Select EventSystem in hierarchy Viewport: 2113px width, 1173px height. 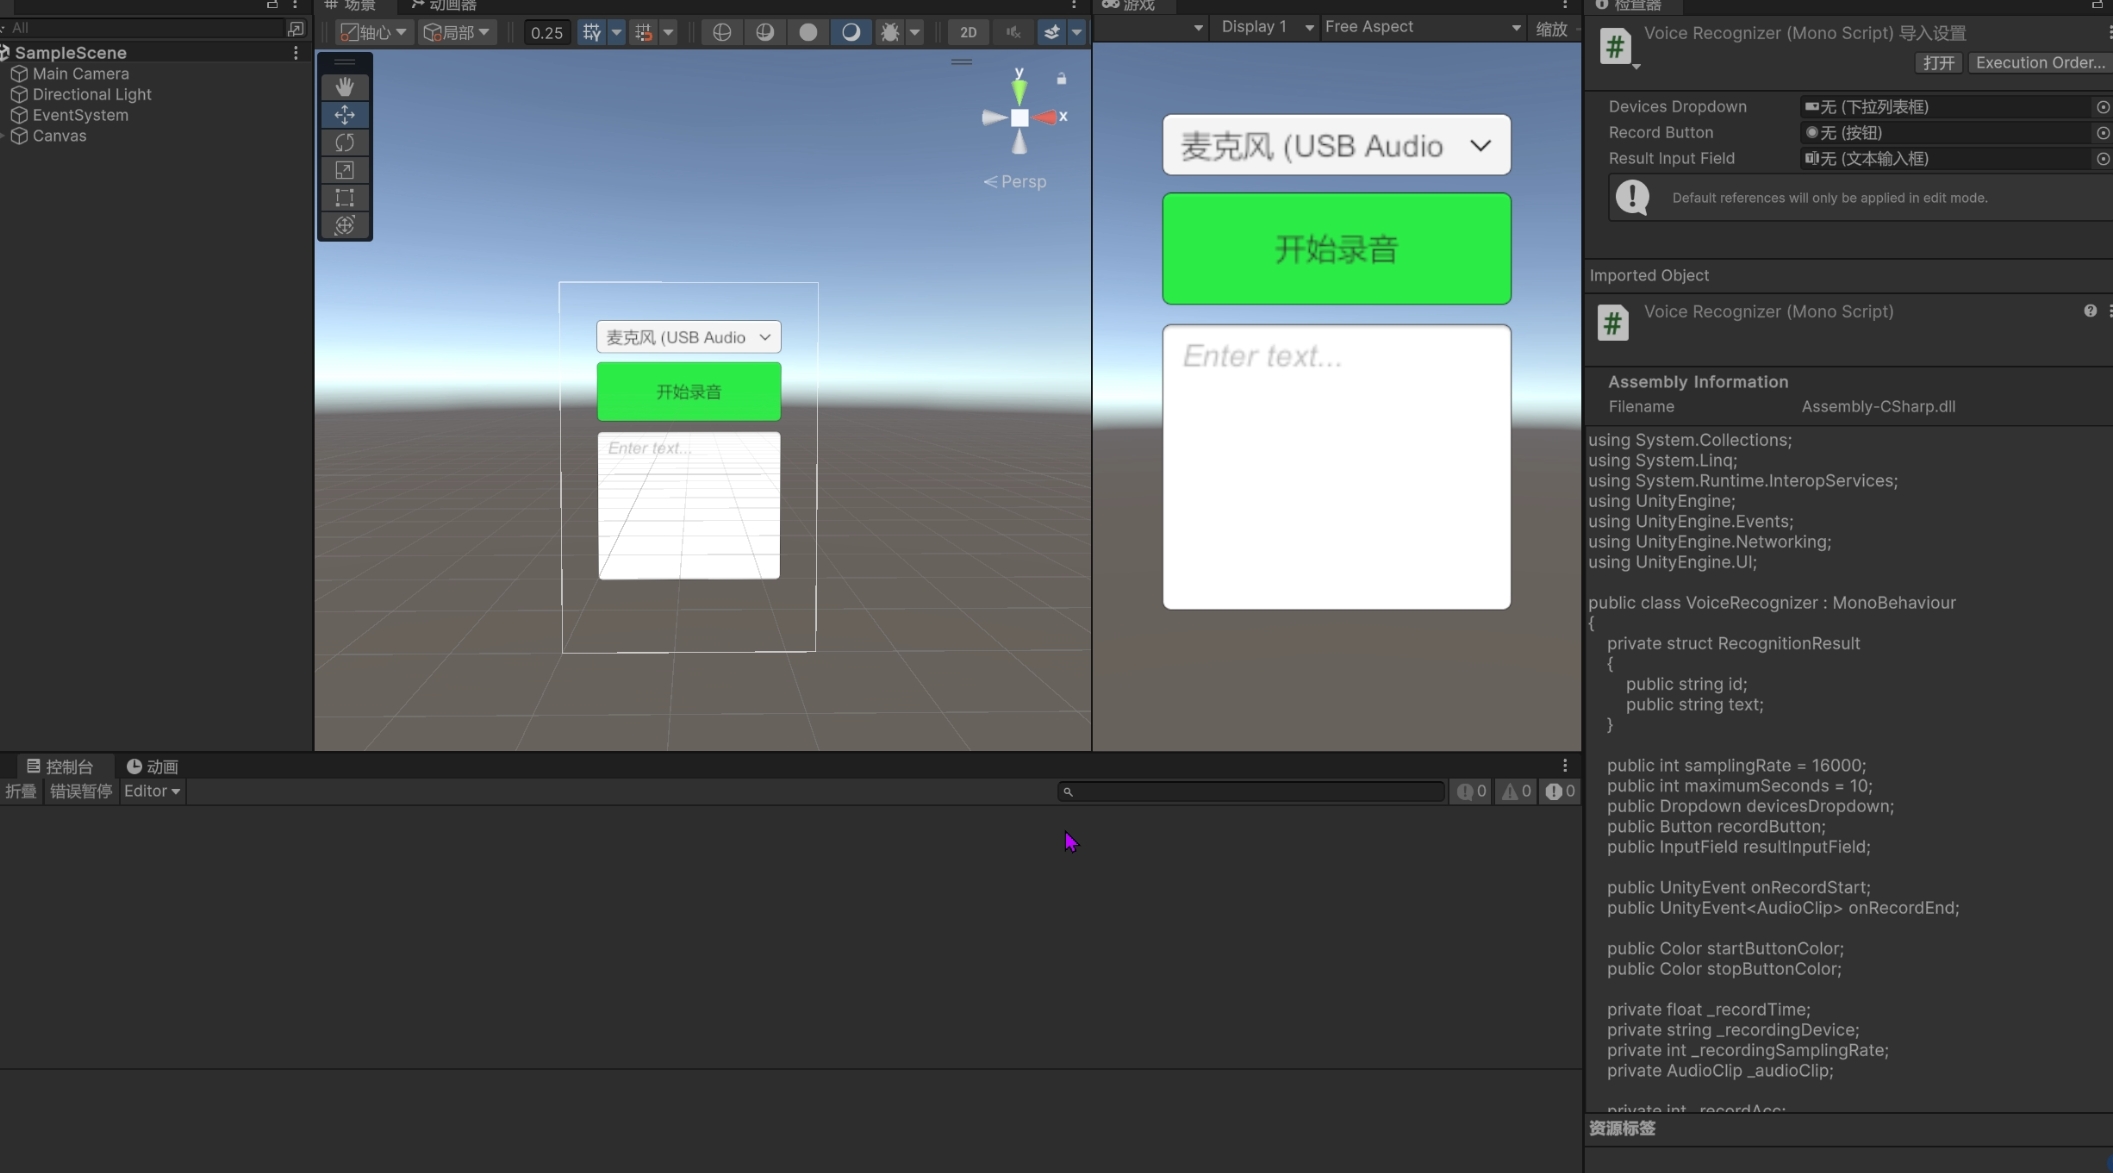pos(80,115)
